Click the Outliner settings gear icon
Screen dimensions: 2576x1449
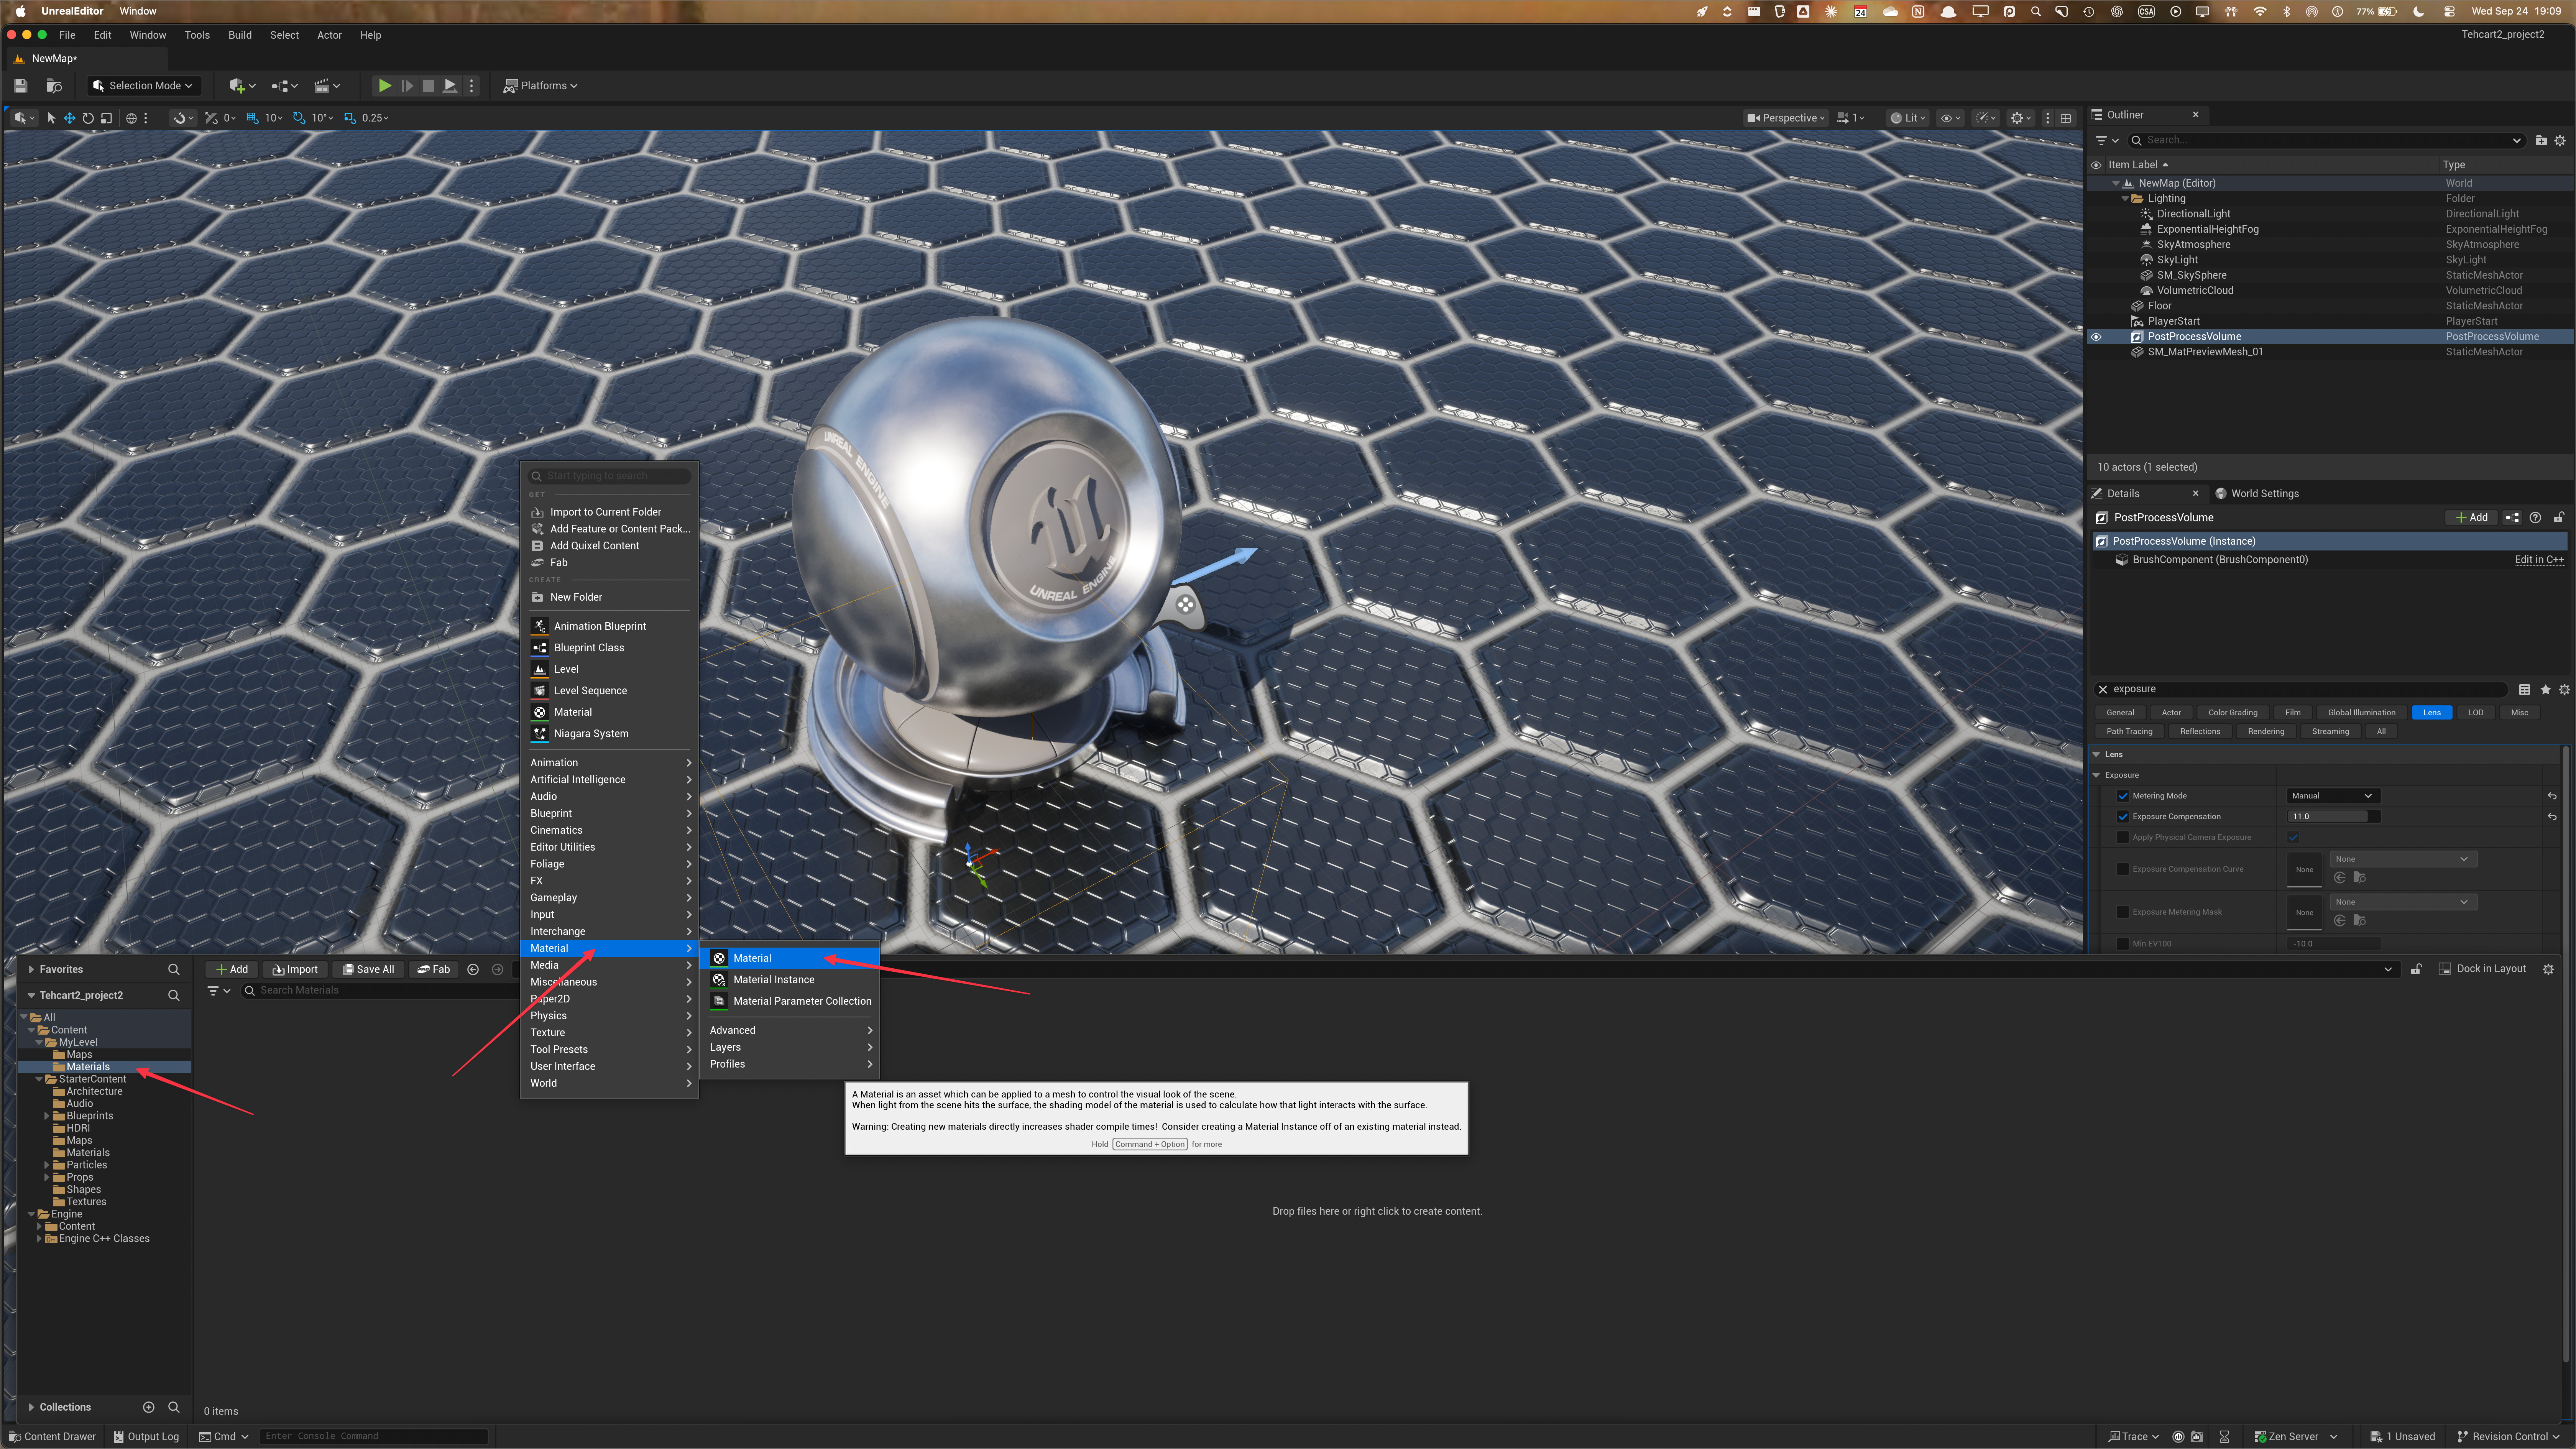2560,141
